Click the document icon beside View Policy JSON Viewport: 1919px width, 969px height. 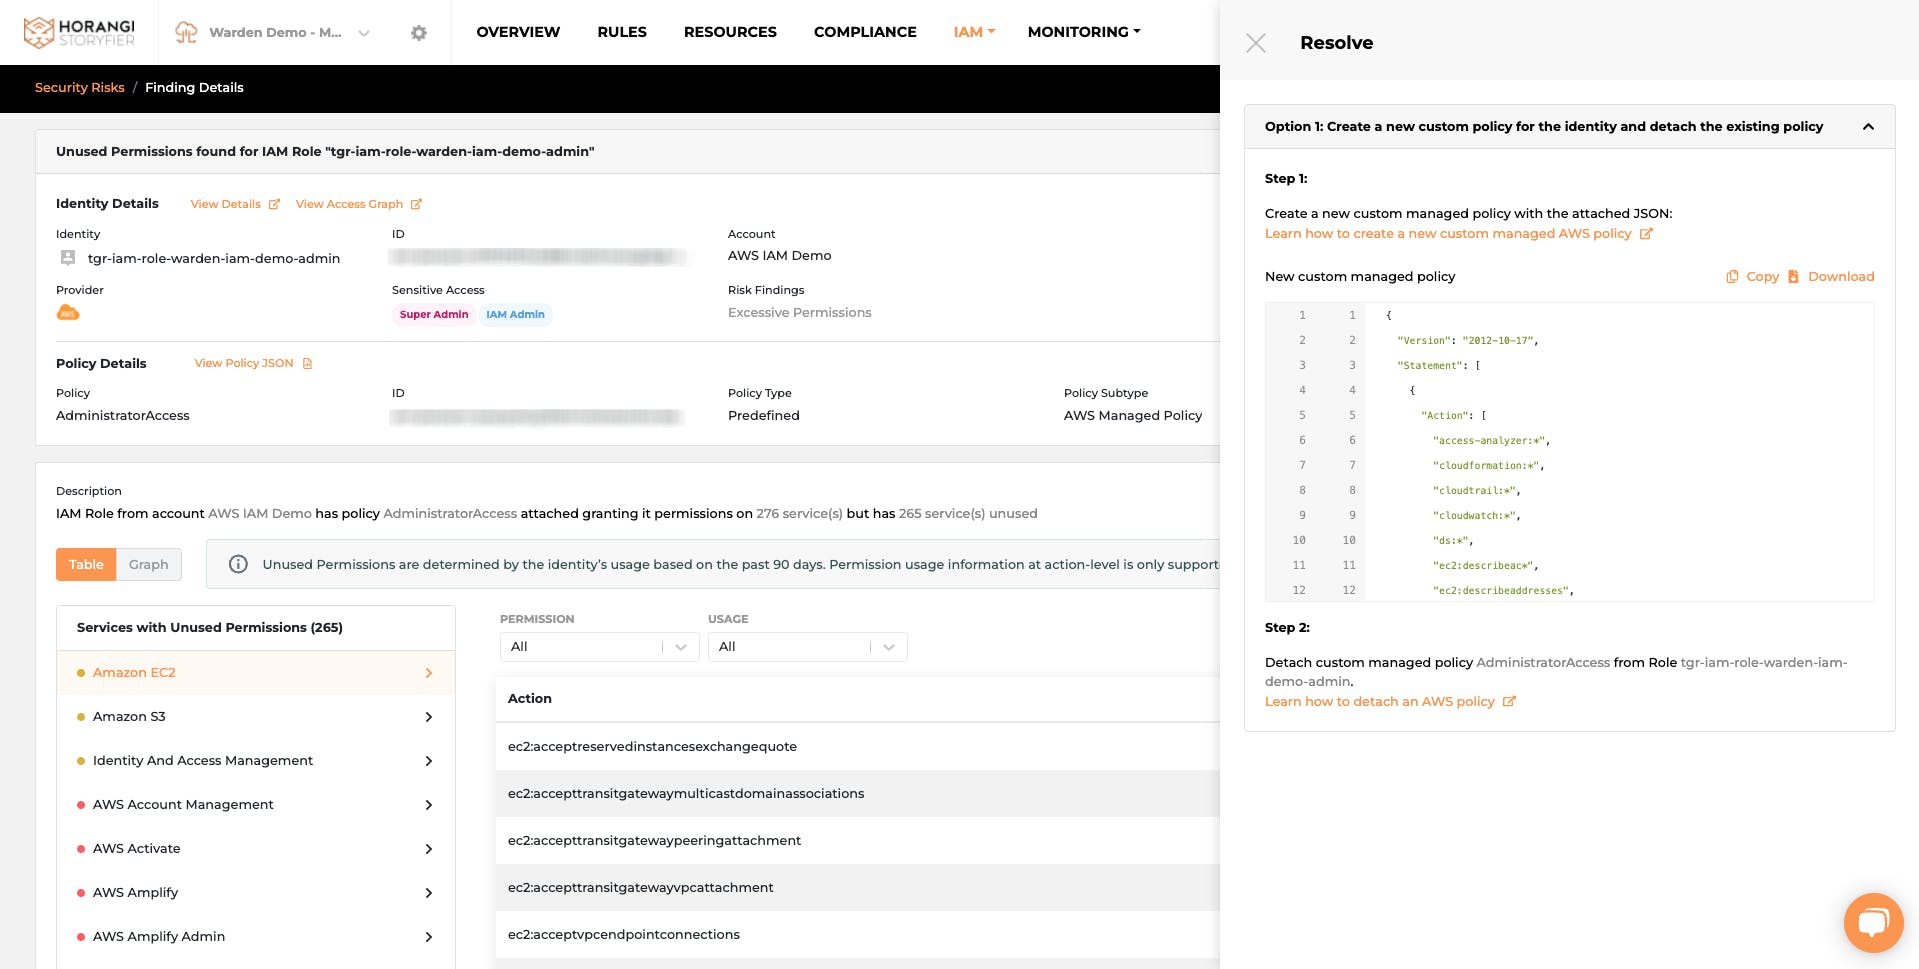tap(308, 363)
